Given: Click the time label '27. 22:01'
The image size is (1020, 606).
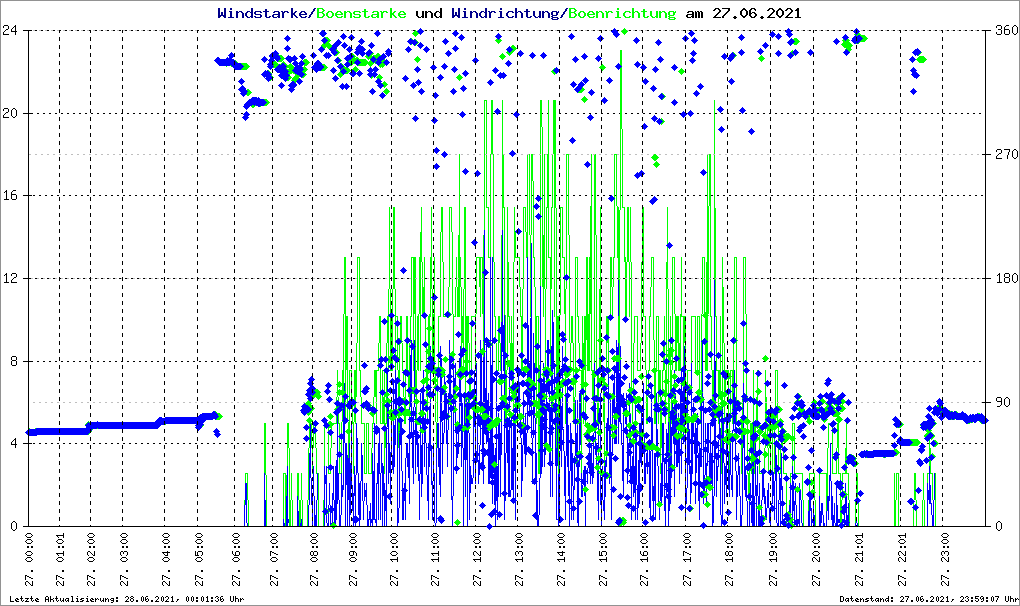Looking at the screenshot, I should tap(902, 559).
